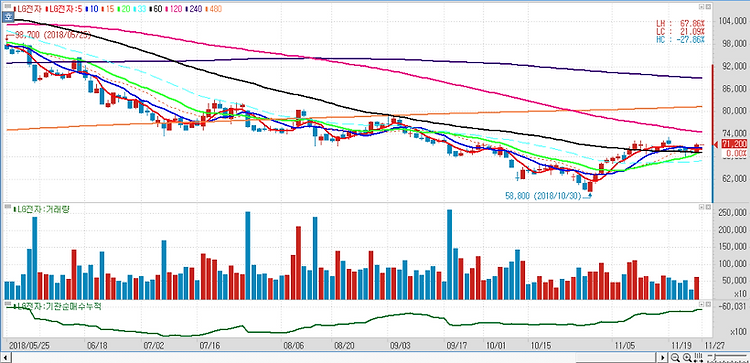
Task: Click the chart zoom slider bar
Action: click(x=727, y=358)
